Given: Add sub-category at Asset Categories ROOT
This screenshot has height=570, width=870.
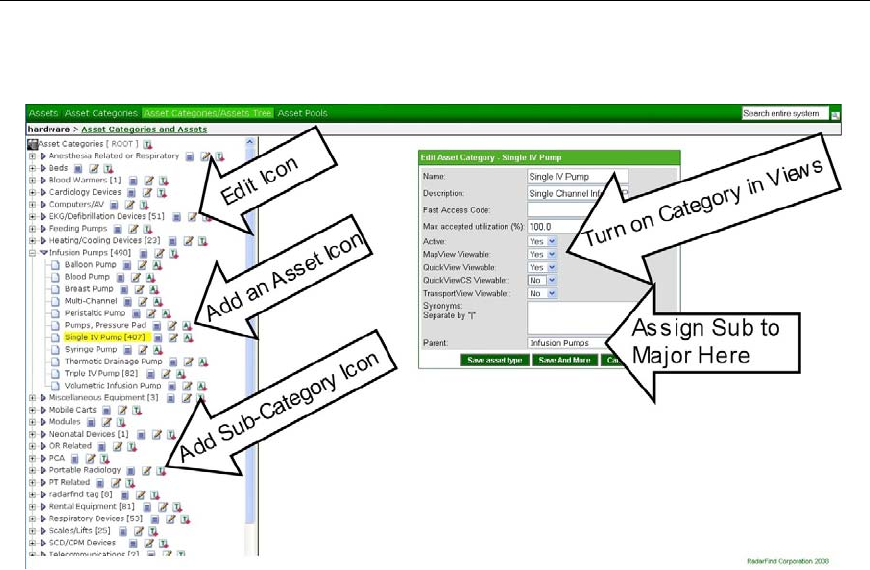Looking at the screenshot, I should (148, 144).
